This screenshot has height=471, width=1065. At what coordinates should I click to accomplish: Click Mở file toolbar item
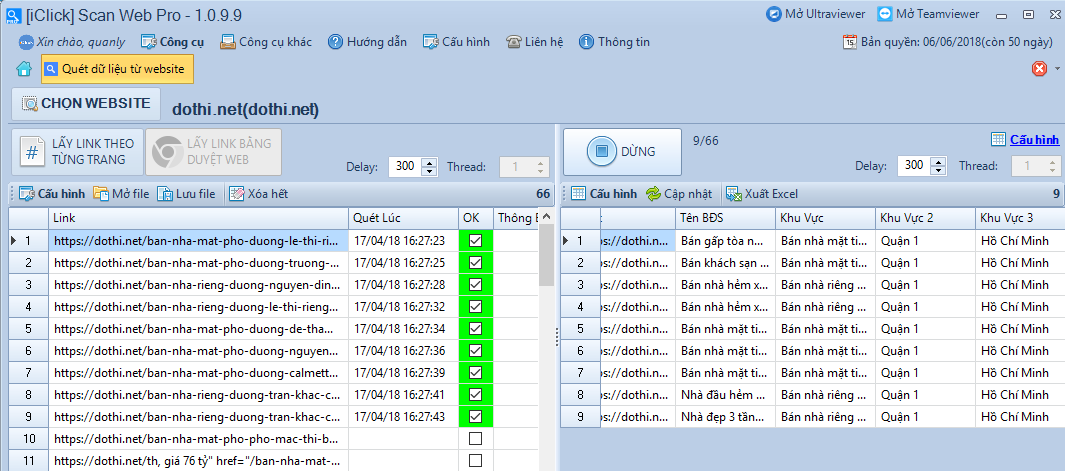point(121,194)
